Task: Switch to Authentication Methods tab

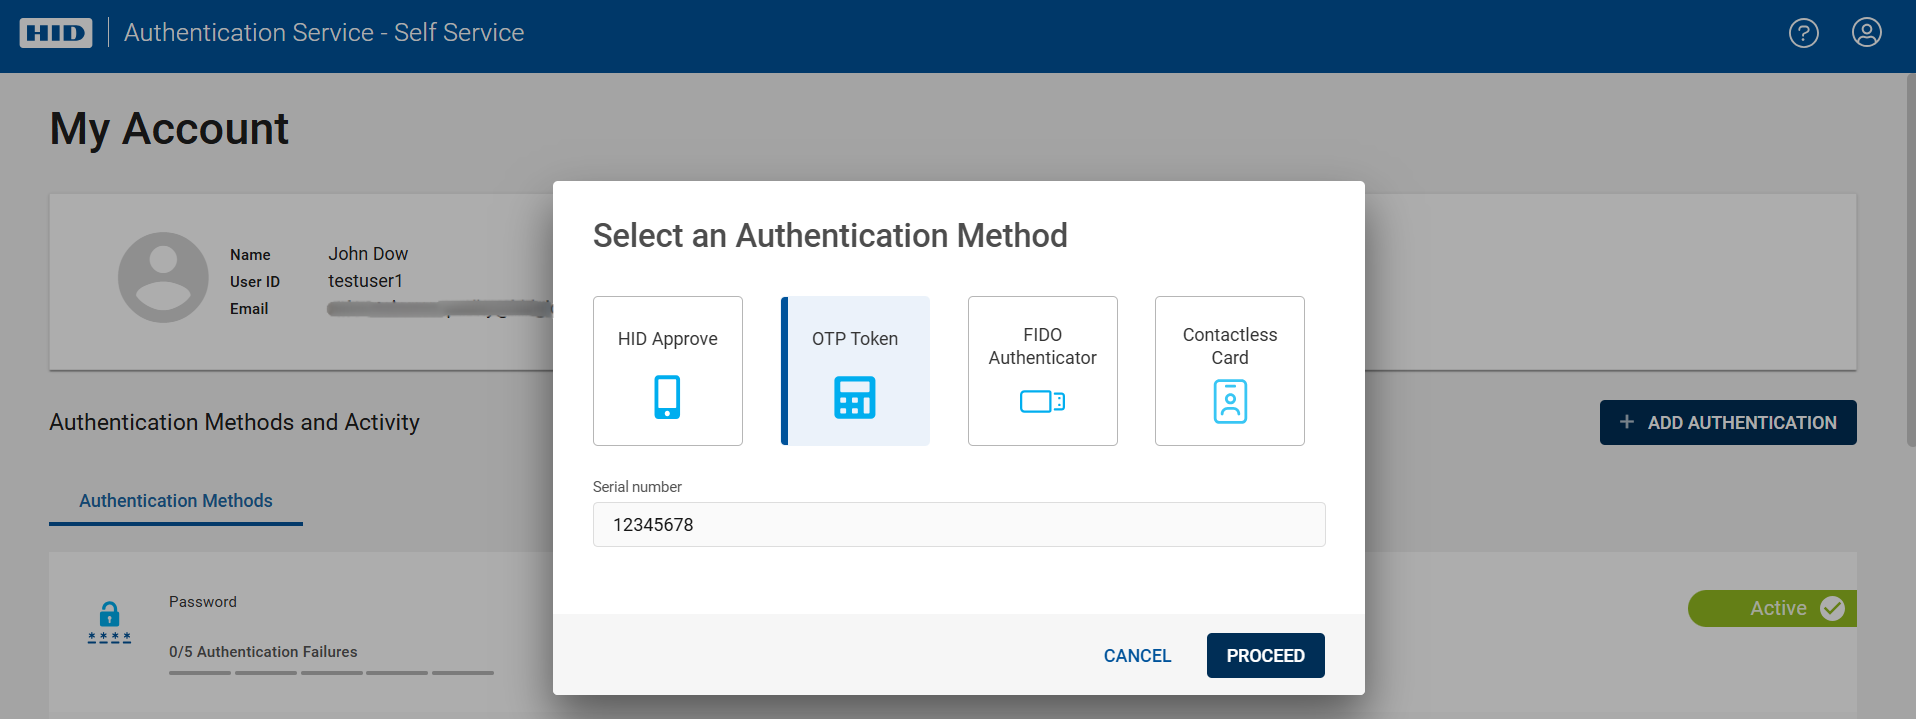Action: [x=176, y=501]
